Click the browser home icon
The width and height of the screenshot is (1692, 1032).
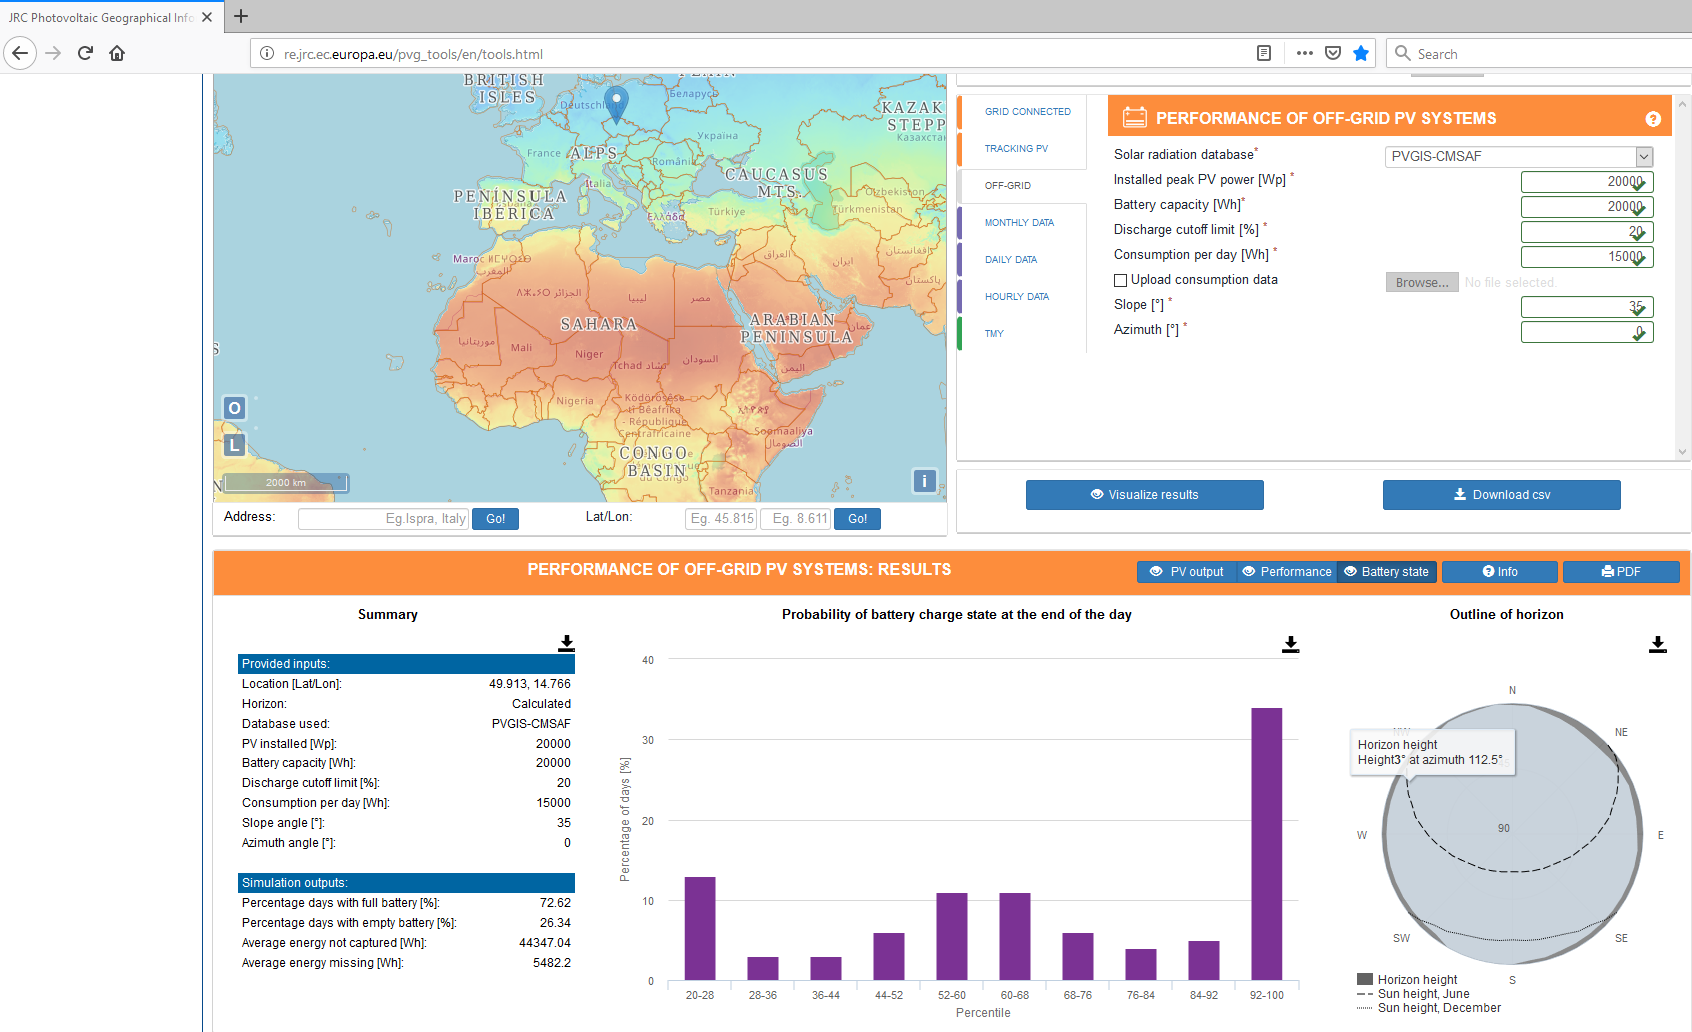(x=117, y=54)
